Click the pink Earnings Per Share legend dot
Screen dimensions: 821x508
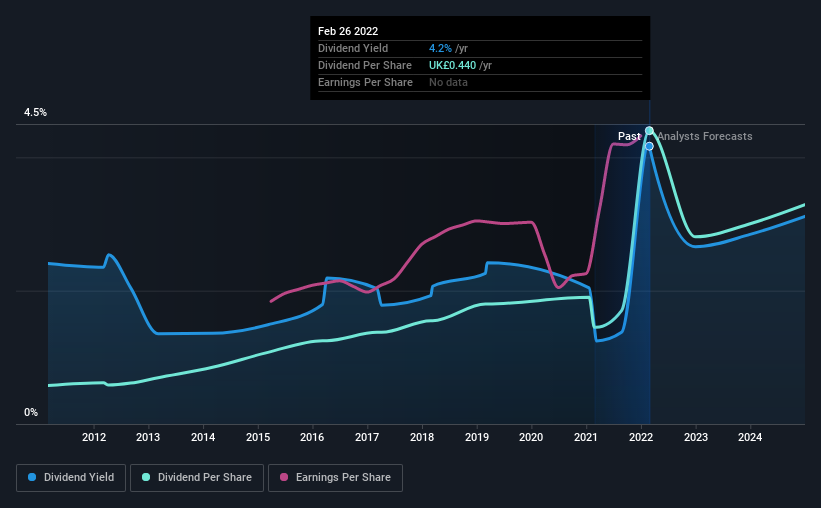click(x=284, y=477)
